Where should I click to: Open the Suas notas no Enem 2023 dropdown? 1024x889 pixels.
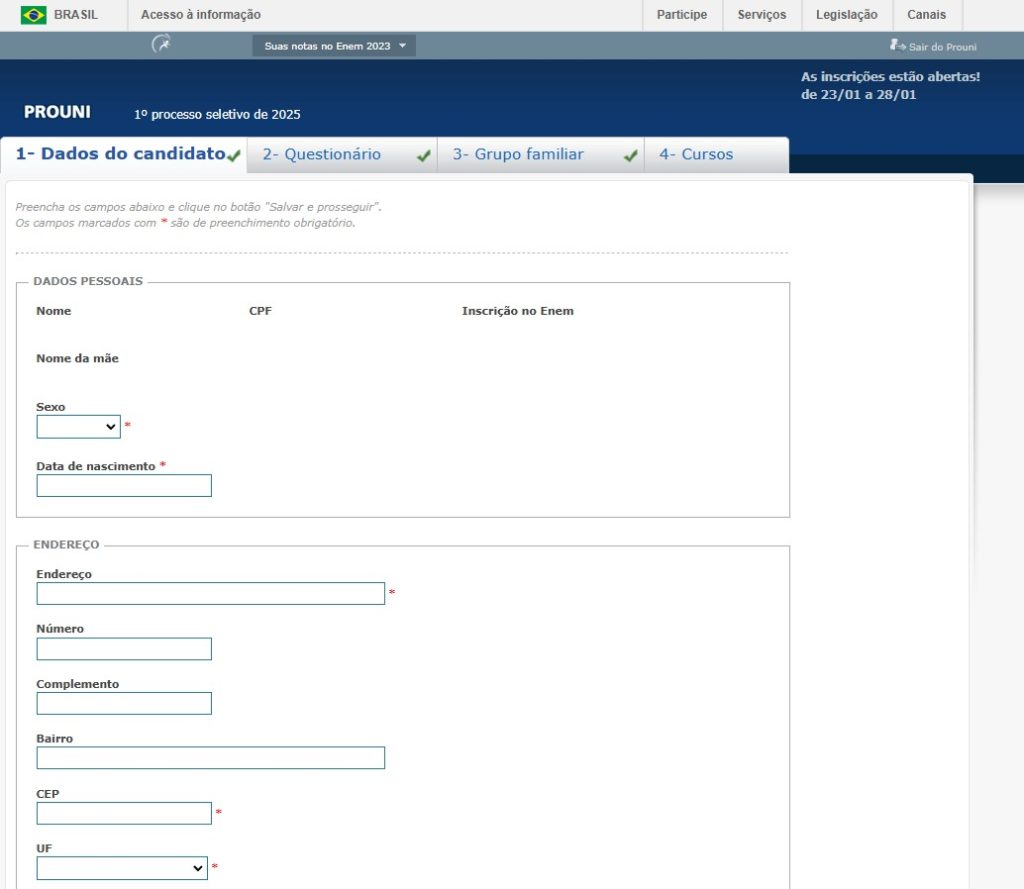click(x=334, y=46)
